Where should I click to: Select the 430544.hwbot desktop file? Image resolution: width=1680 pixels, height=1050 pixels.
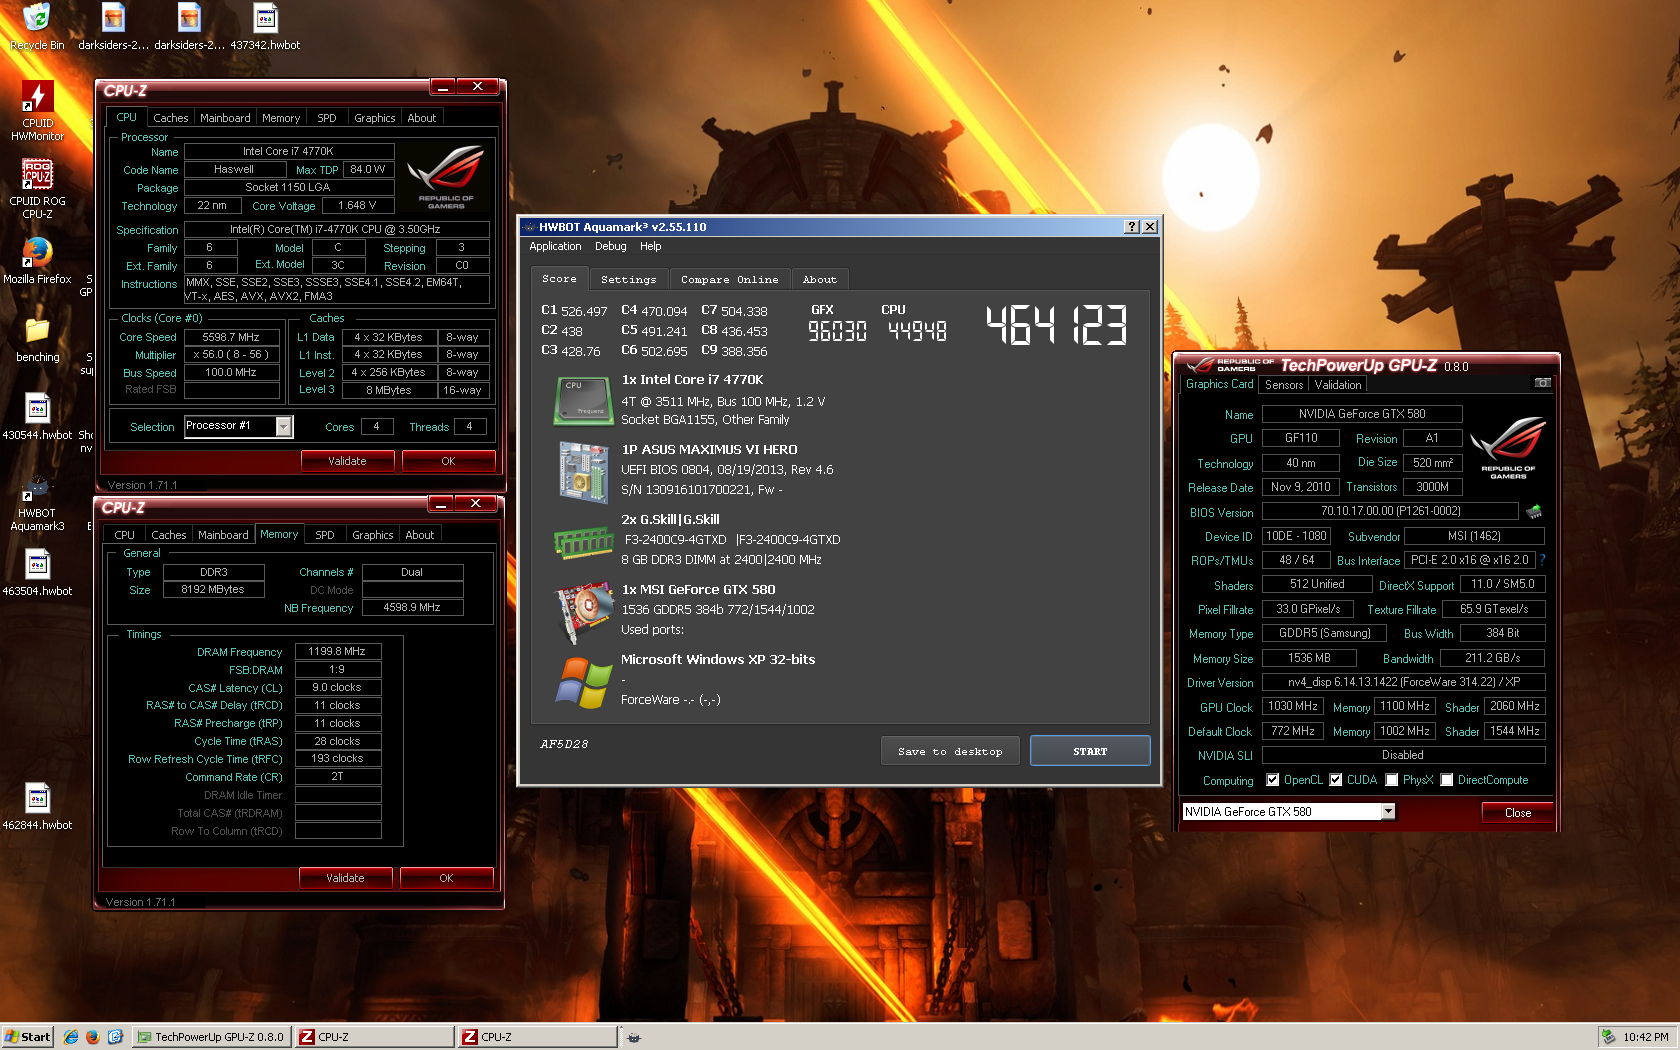37,416
